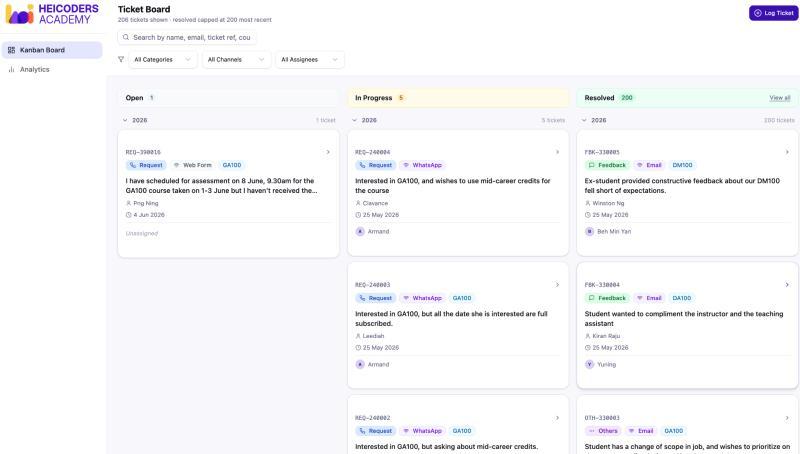Click the Kanban Board grid icon
800x454 pixels.
tap(11, 50)
